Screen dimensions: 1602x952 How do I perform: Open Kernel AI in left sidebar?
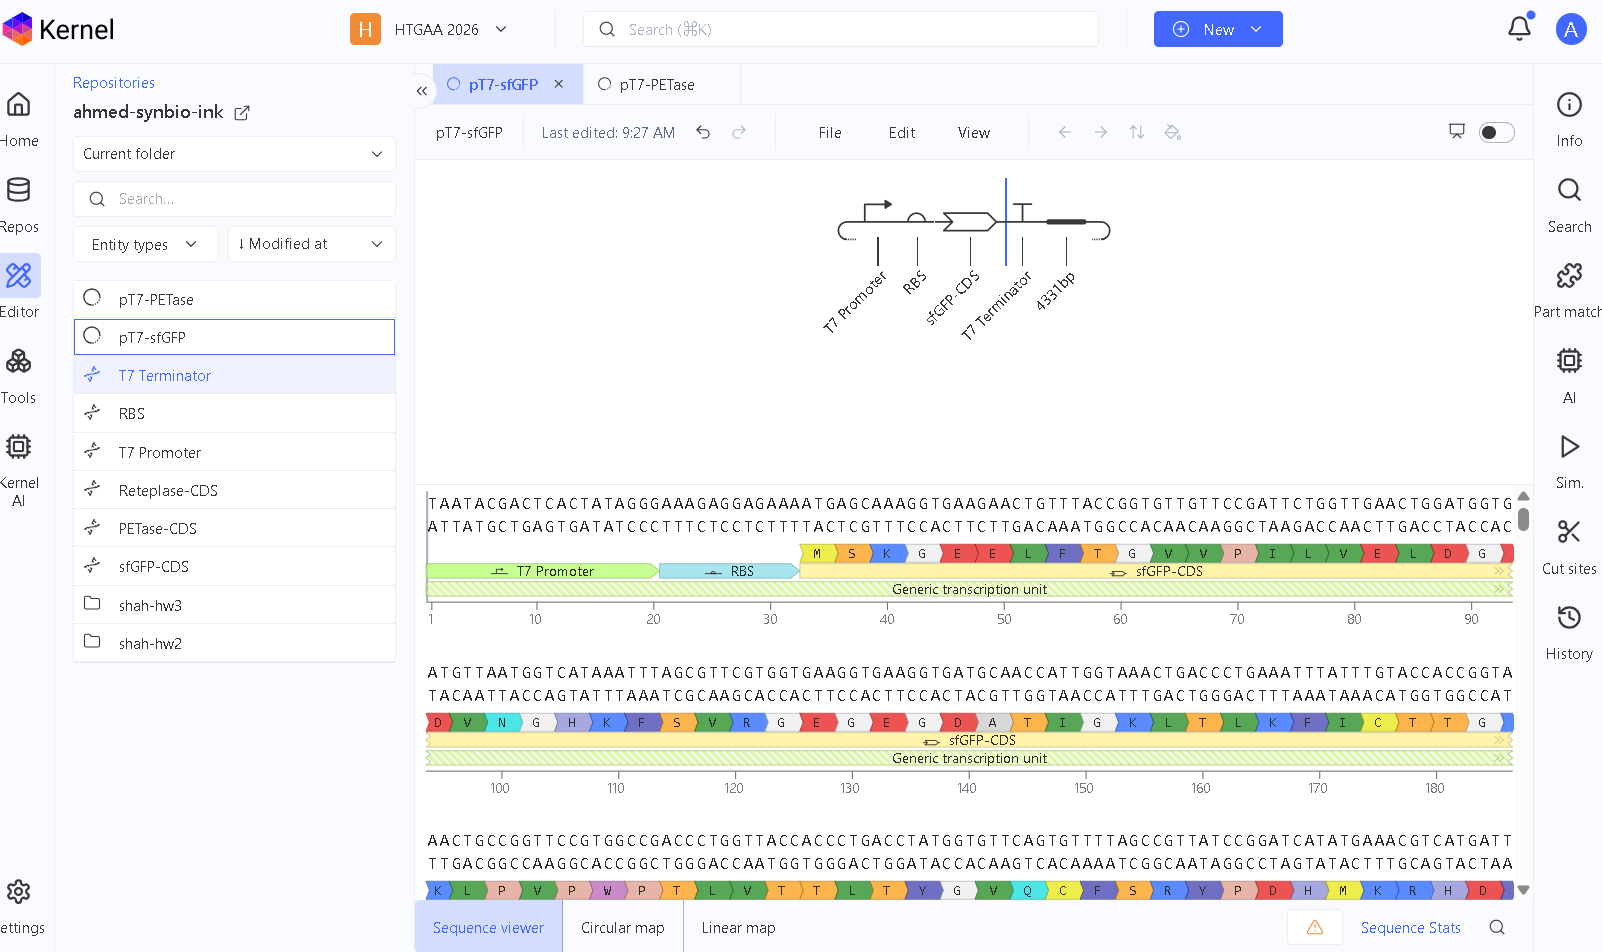[18, 469]
